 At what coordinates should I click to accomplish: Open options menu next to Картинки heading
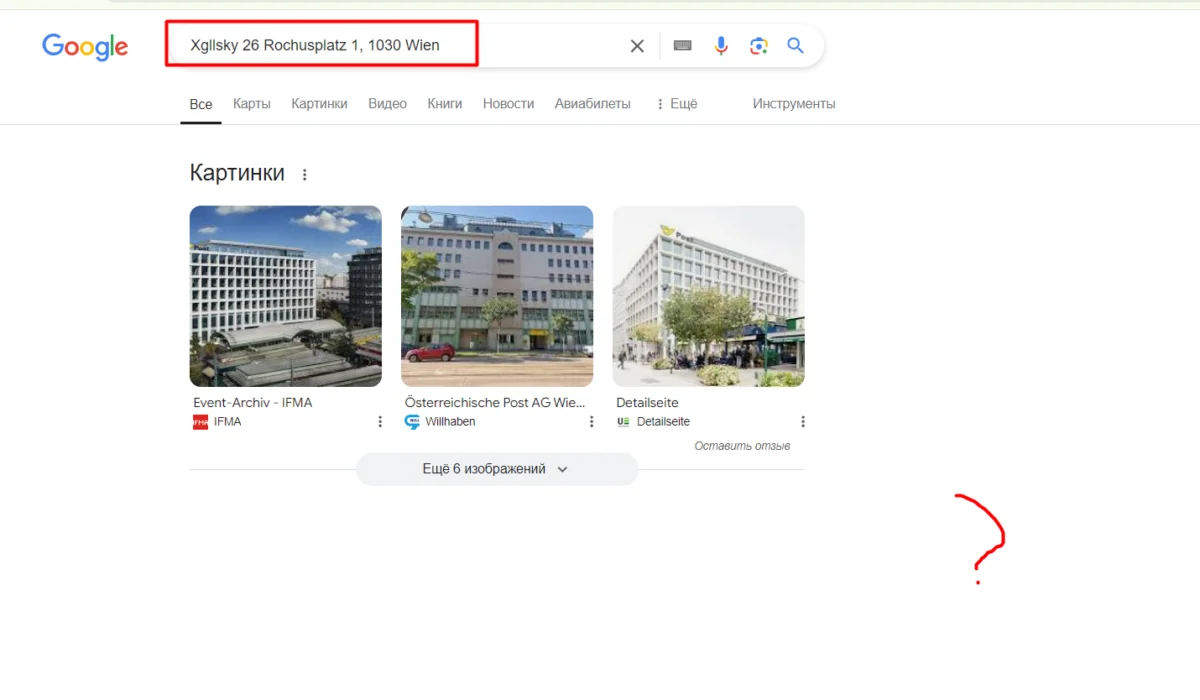305,175
